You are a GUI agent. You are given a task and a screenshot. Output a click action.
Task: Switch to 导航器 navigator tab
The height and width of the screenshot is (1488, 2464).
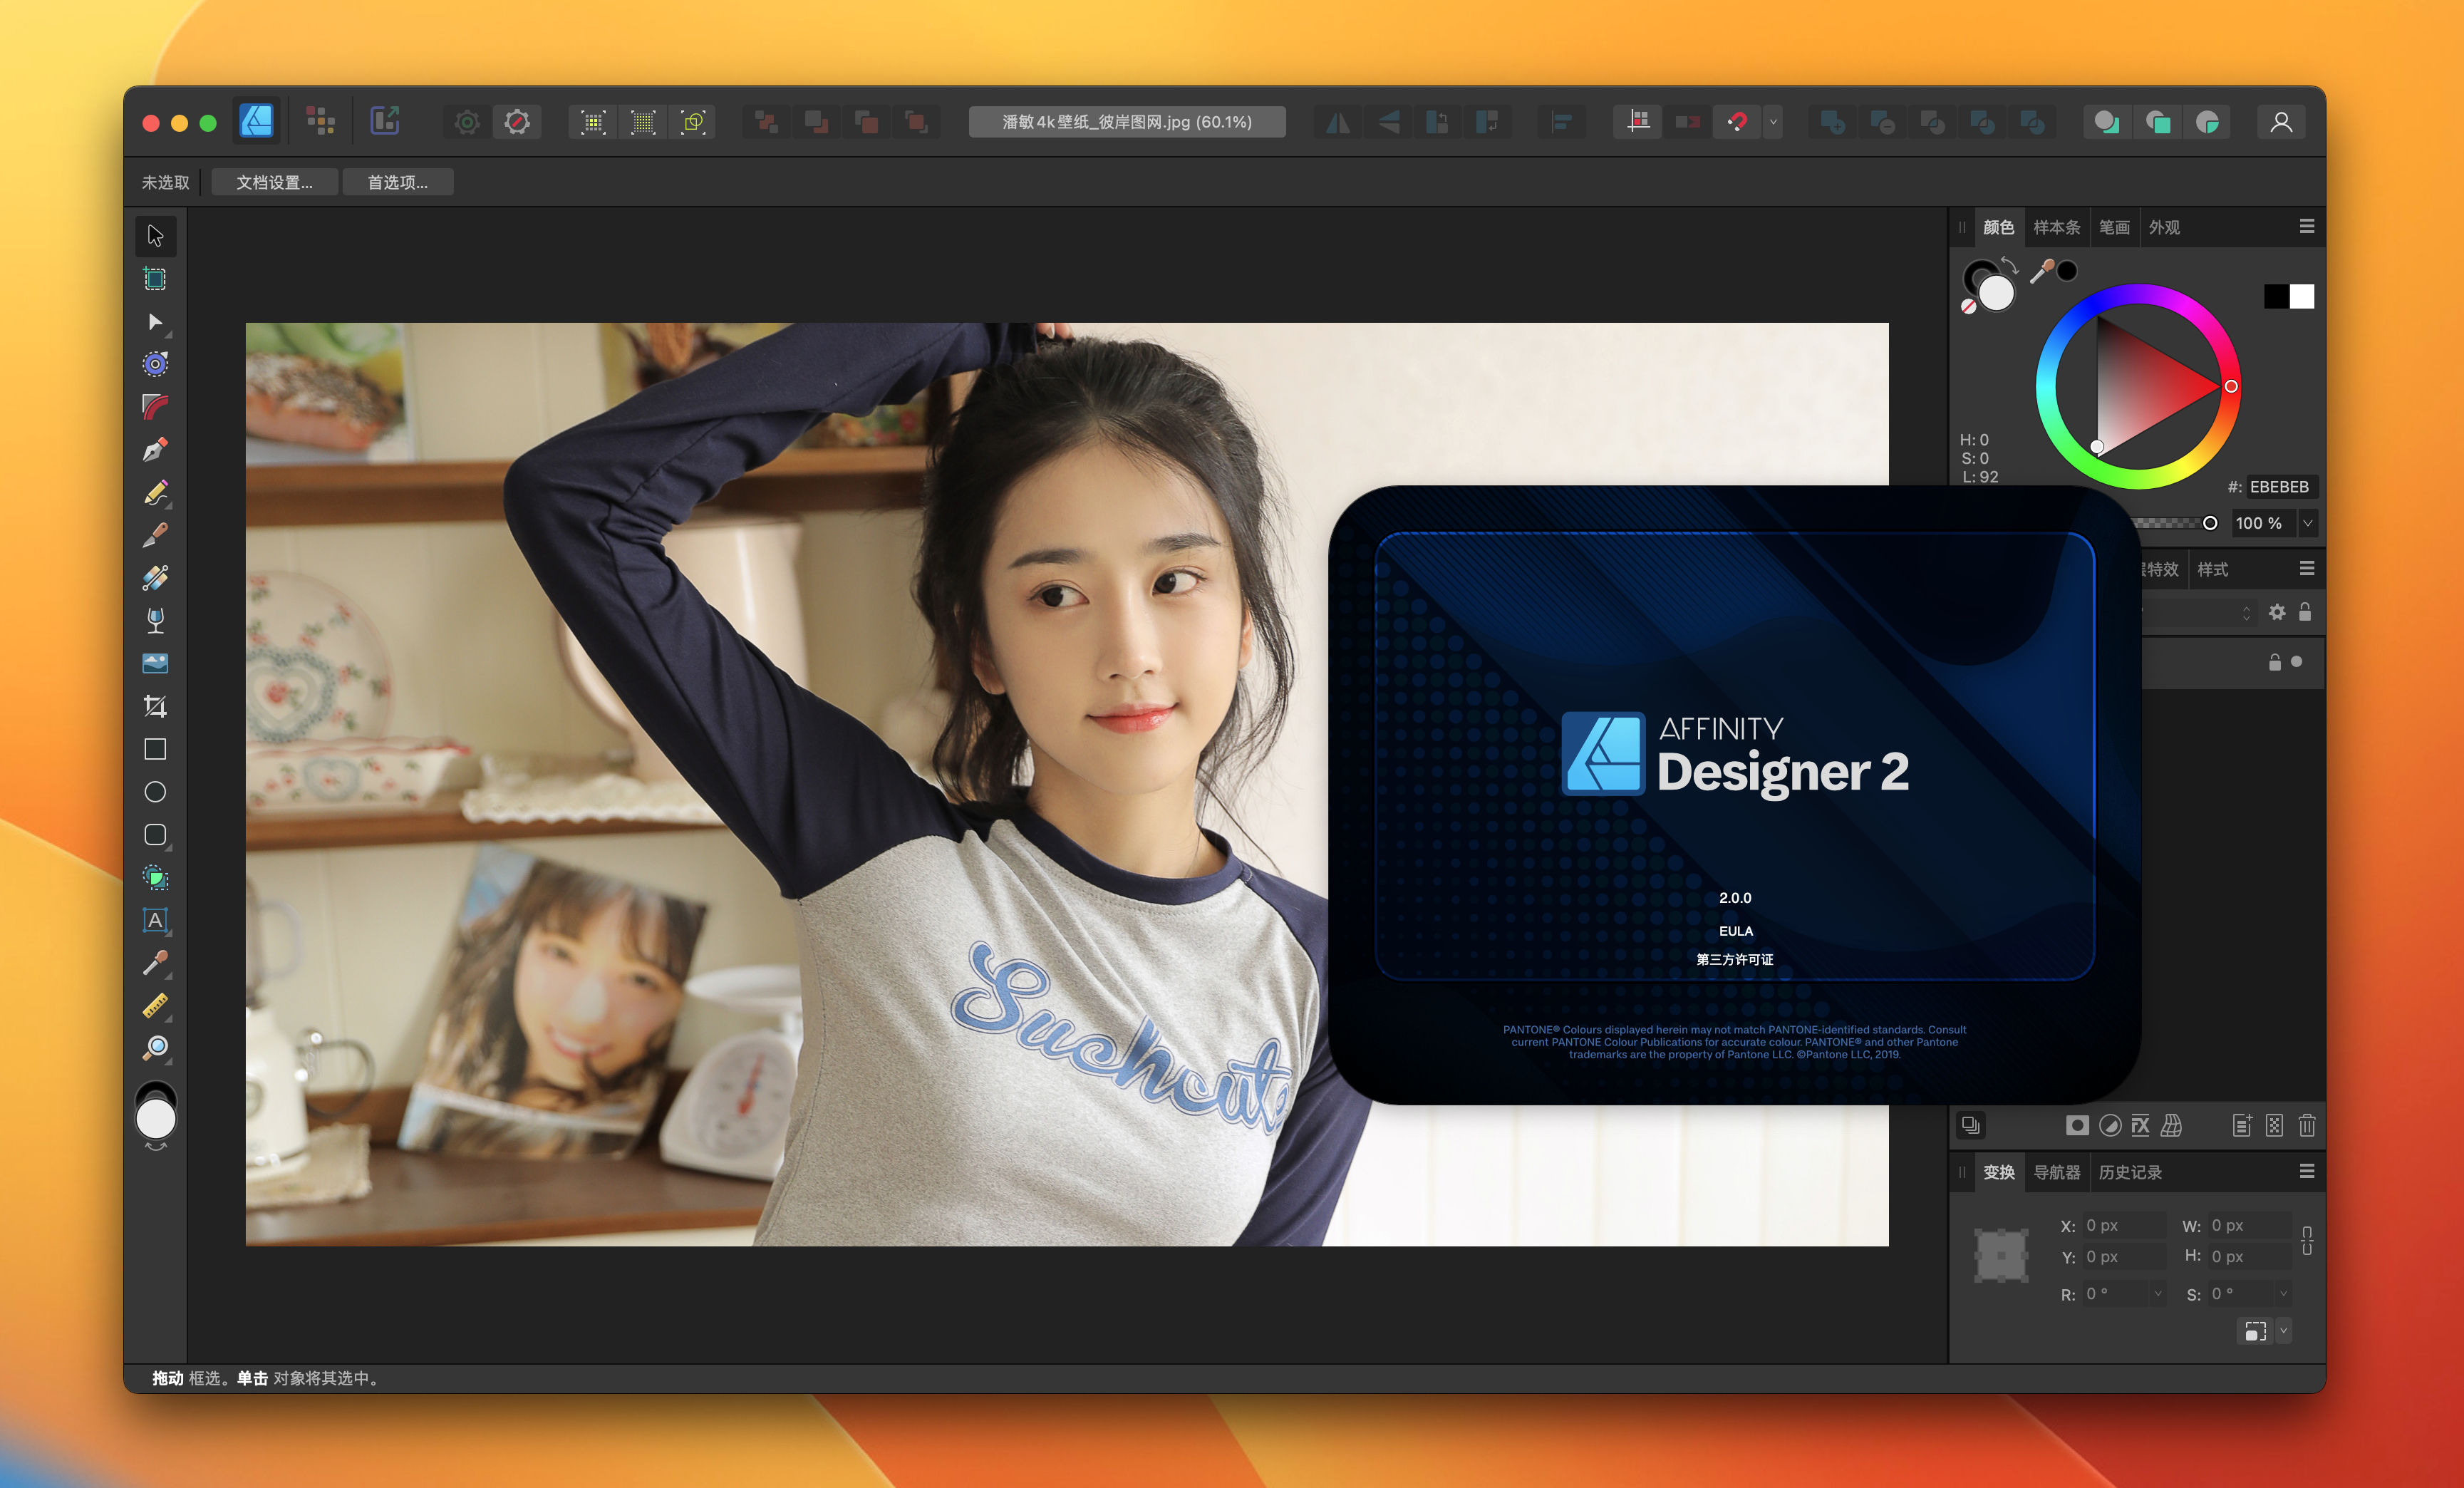pos(2057,1173)
